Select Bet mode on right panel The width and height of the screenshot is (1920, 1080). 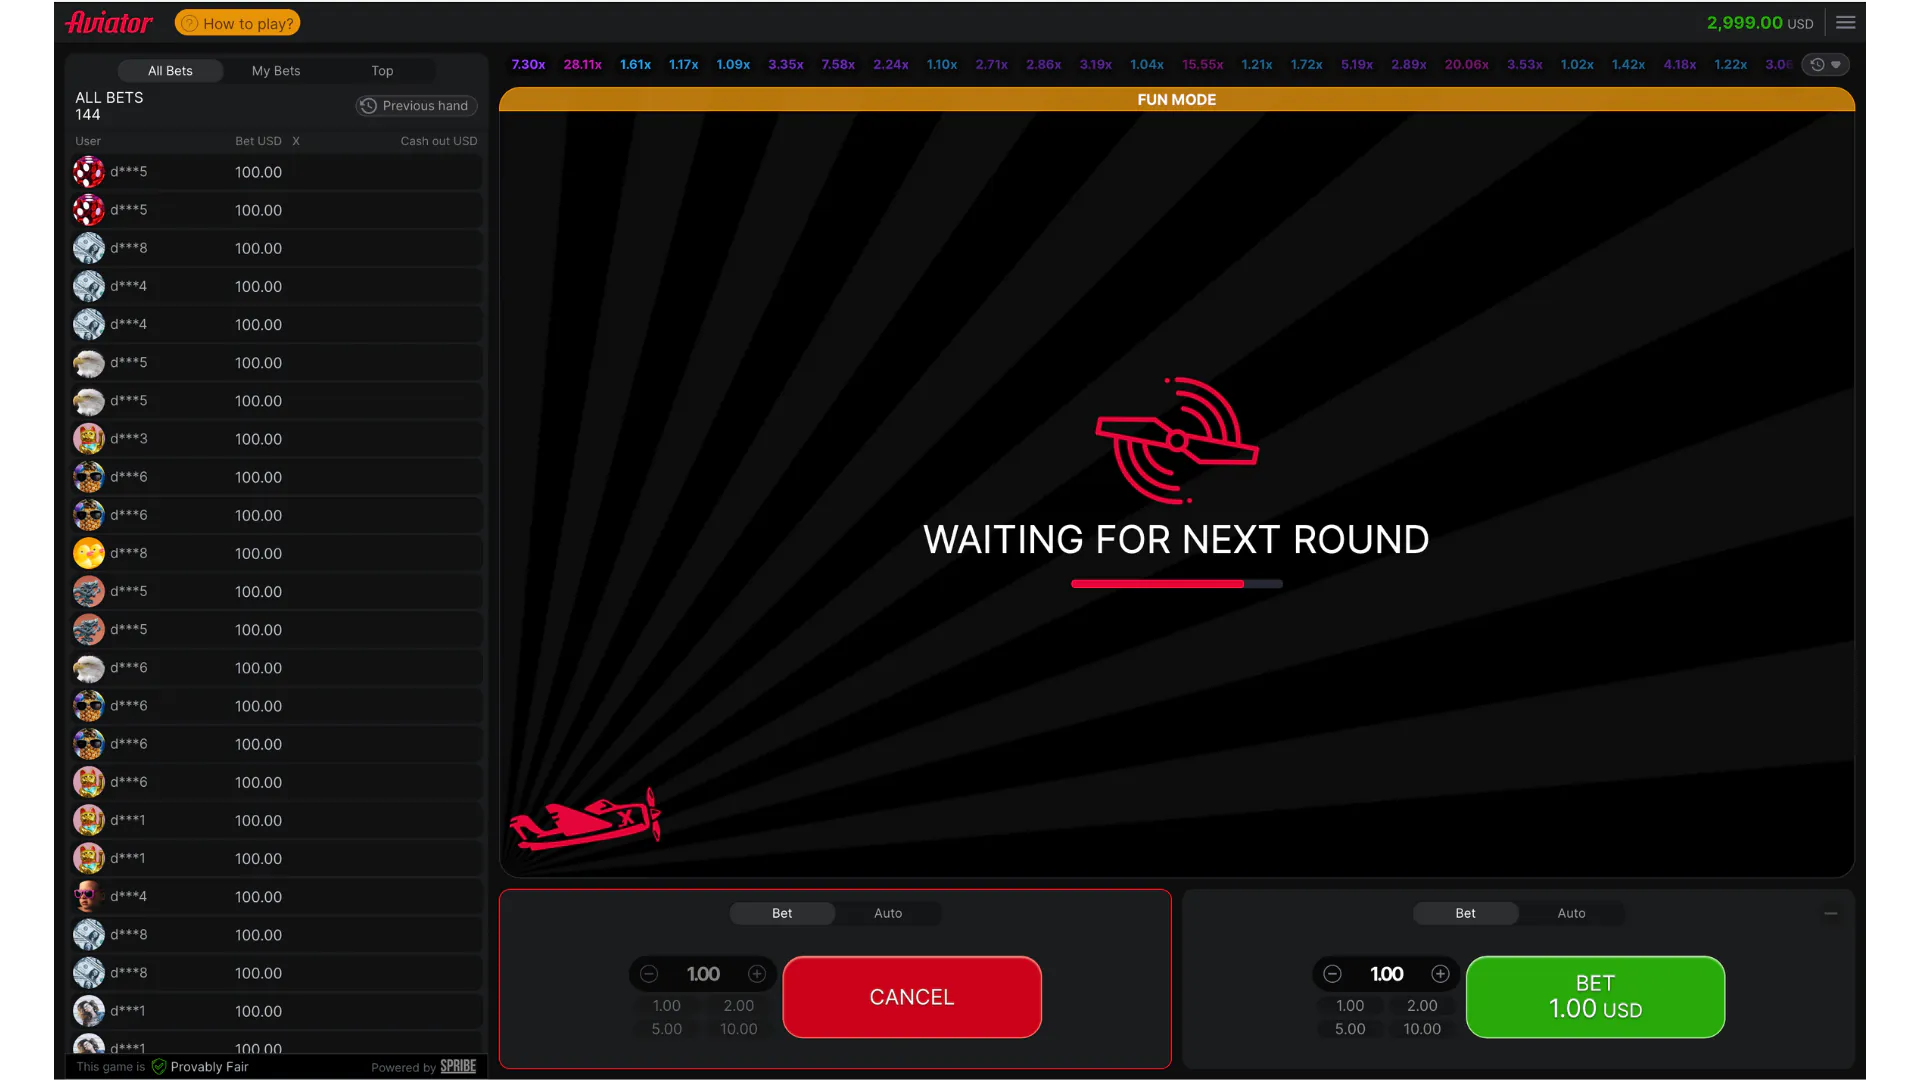pyautogui.click(x=1465, y=913)
